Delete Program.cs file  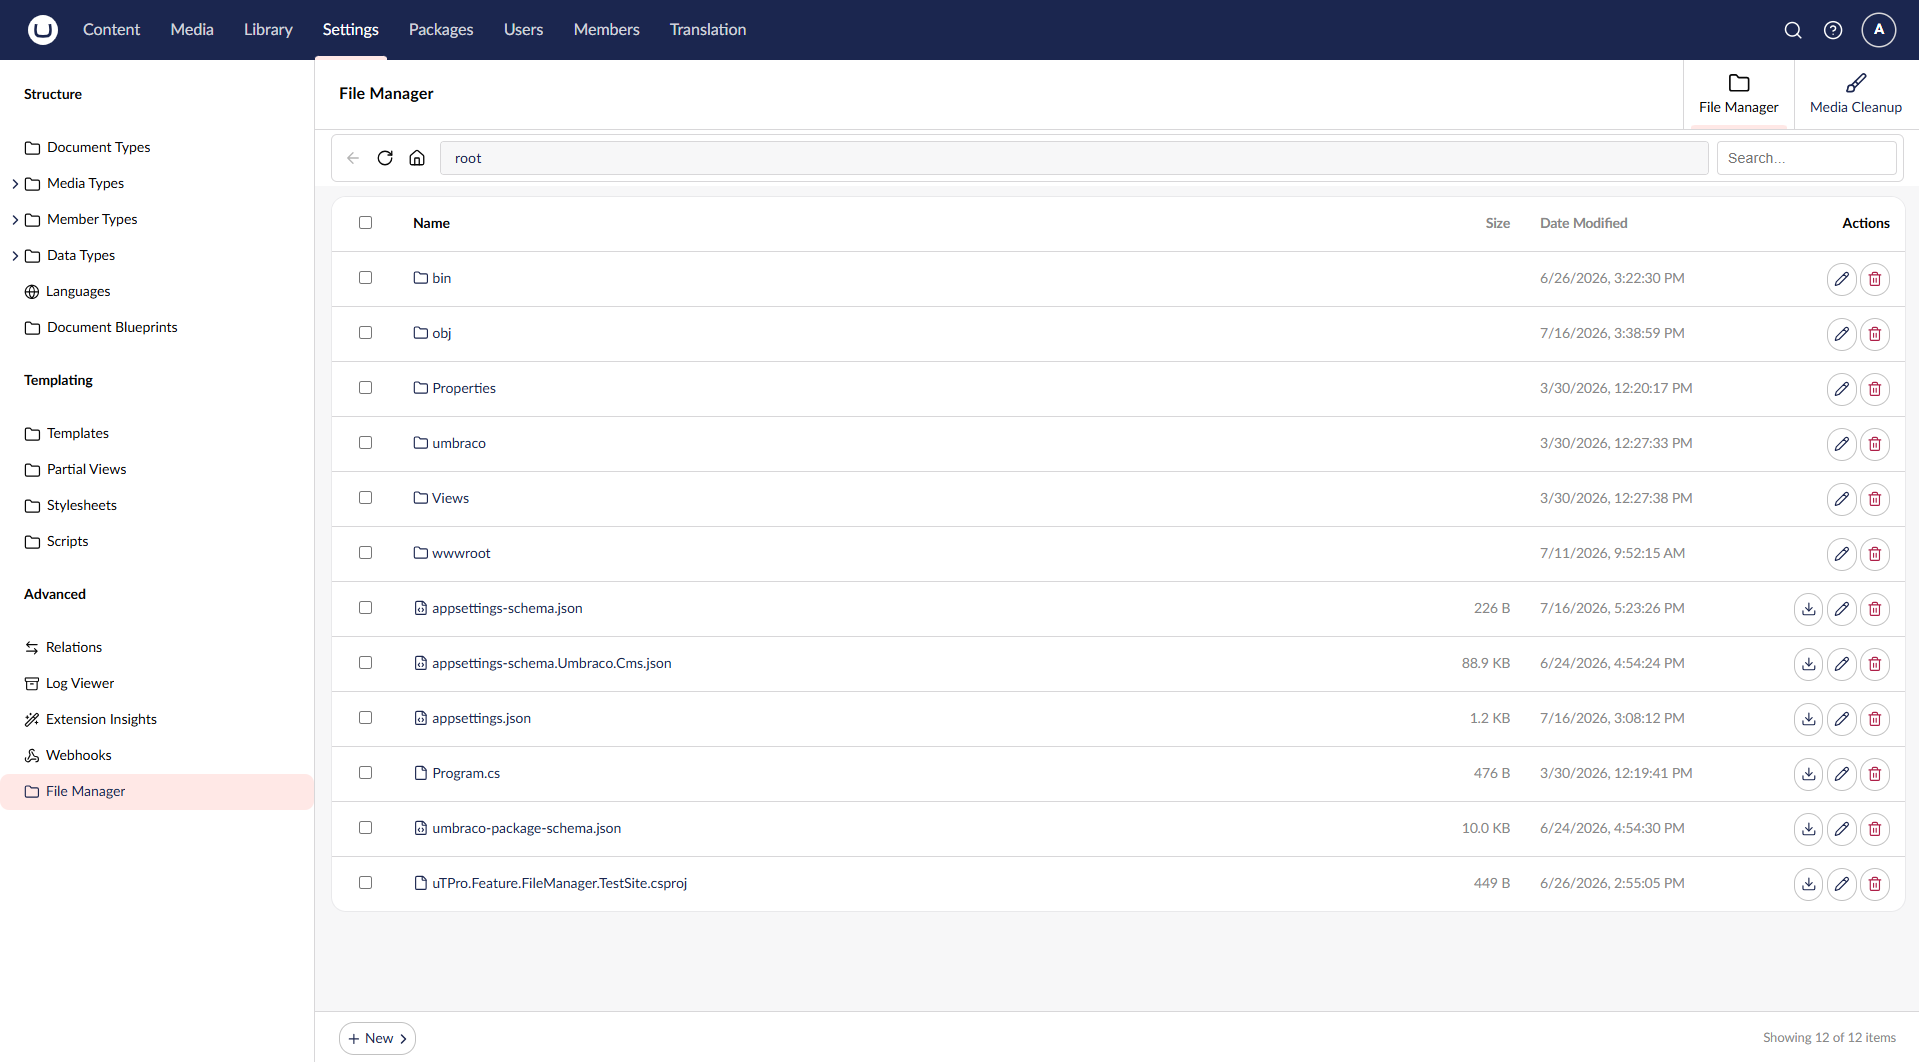(1875, 774)
